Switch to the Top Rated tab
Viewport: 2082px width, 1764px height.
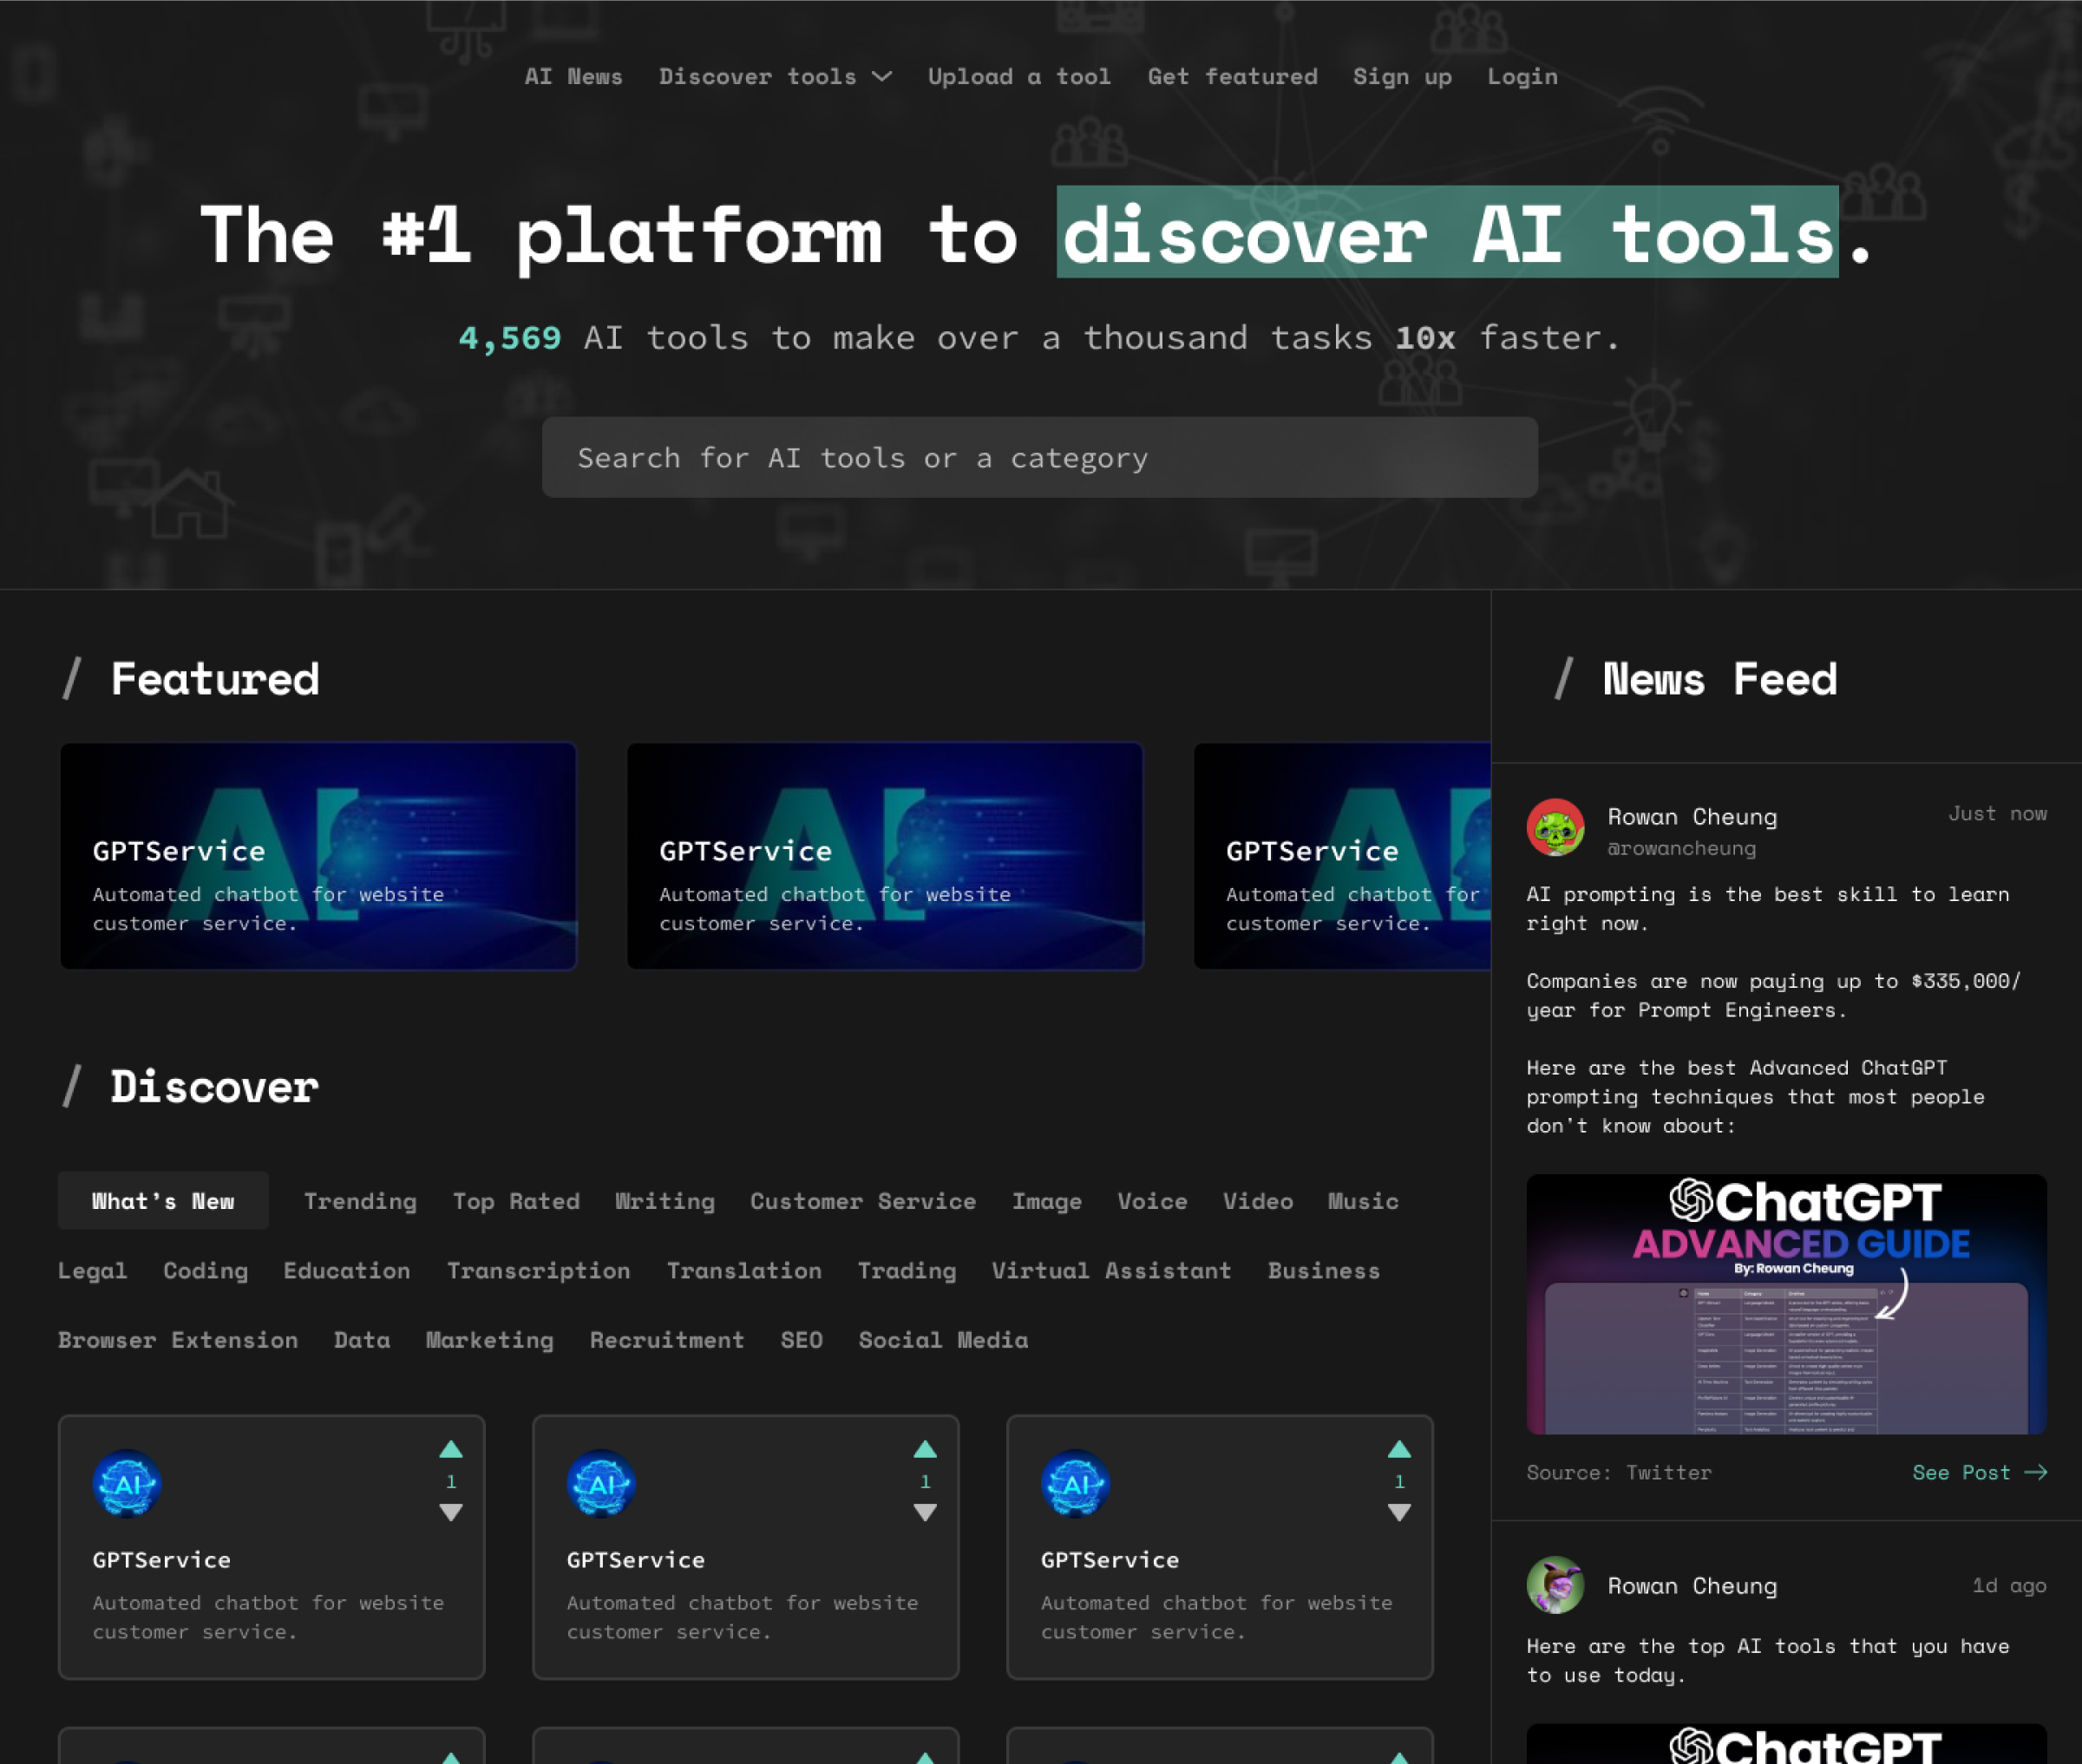(516, 1201)
